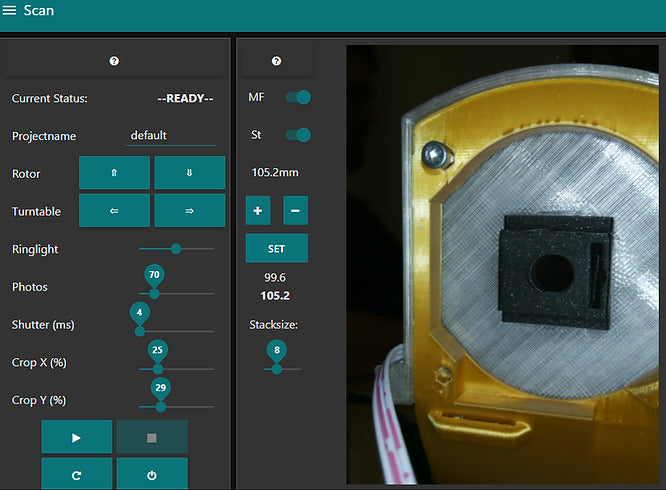Viewport: 666px width, 490px height.
Task: Decrease focus distance with minus button
Action: [x=295, y=211]
